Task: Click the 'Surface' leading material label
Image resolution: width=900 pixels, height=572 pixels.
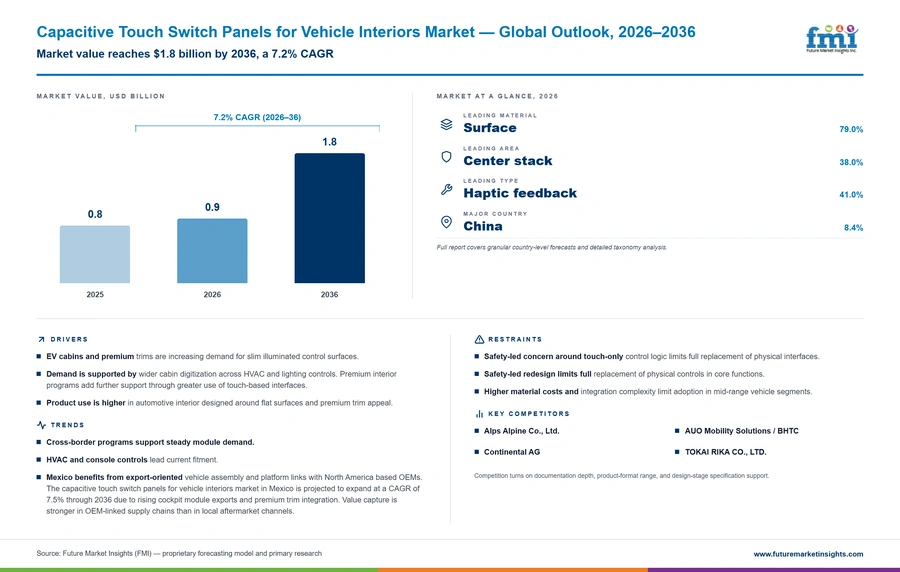Action: point(490,128)
